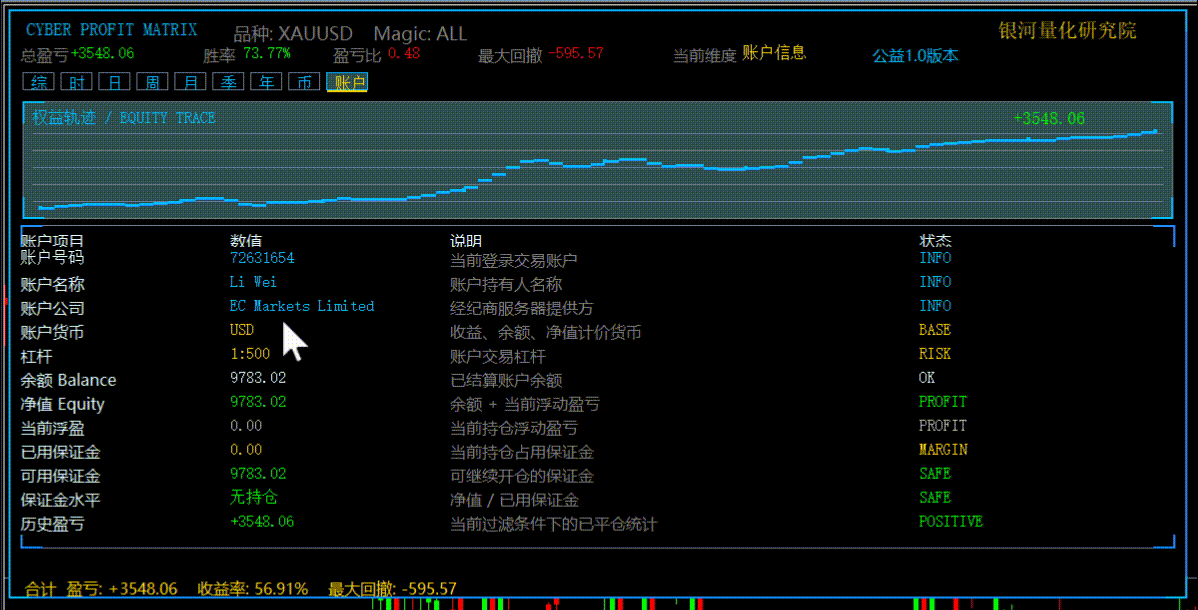Click the 经纪商服务器提供方 description
Image resolution: width=1198 pixels, height=610 pixels.
pos(522,308)
